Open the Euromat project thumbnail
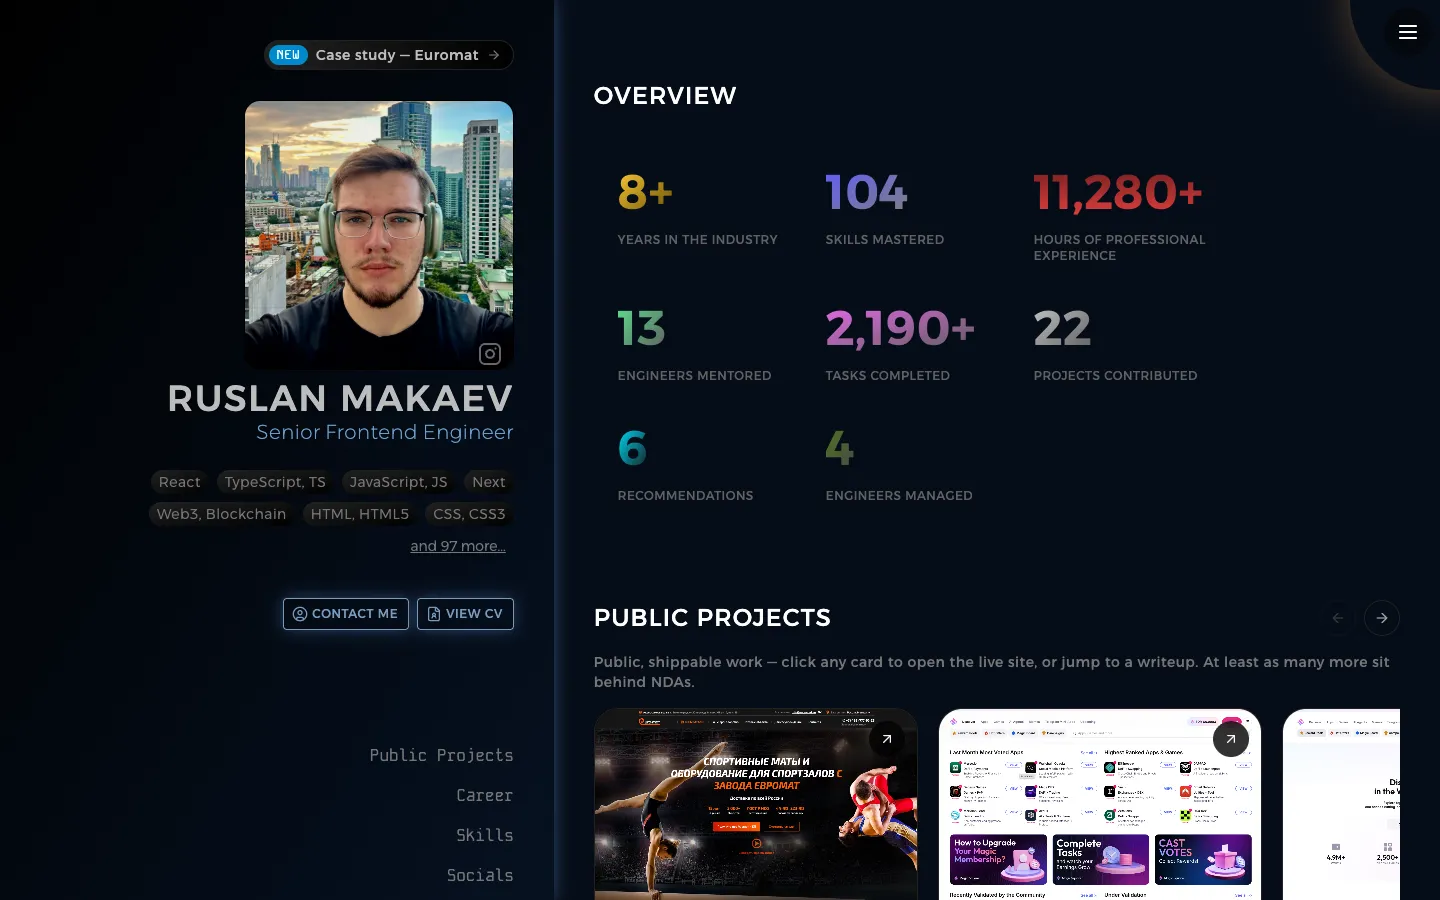Viewport: 1440px width, 900px height. pos(756,805)
